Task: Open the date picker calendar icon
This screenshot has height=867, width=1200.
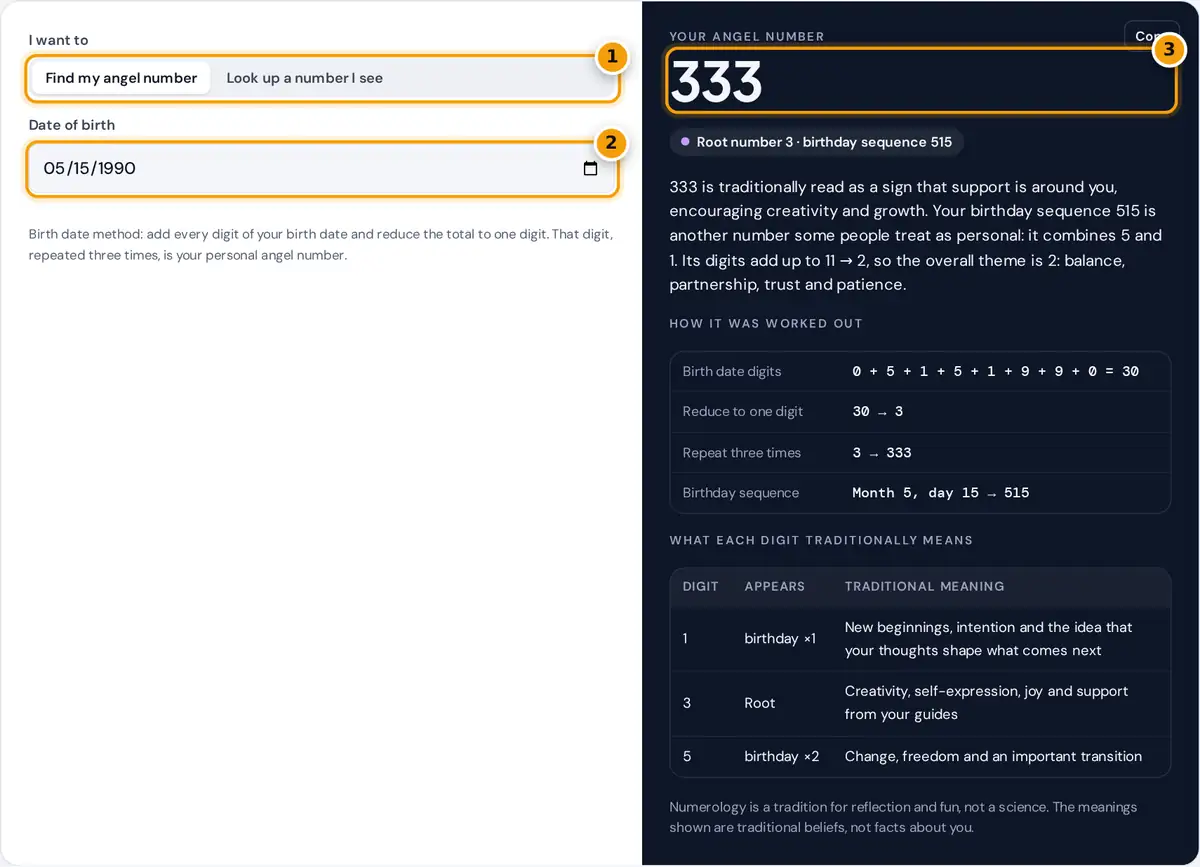Action: (x=590, y=168)
